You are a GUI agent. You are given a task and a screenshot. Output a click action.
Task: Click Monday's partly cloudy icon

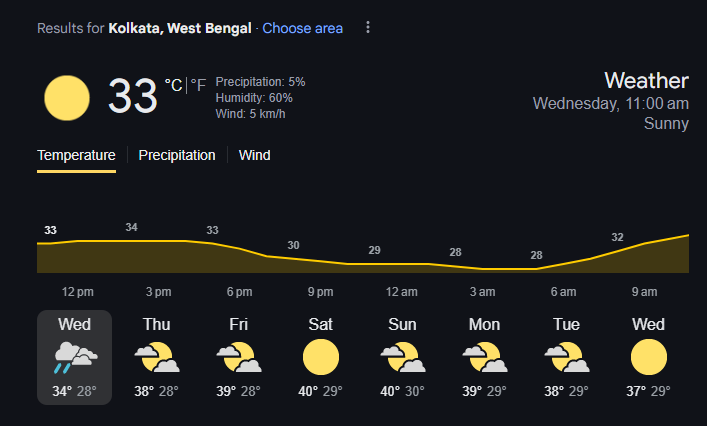(x=484, y=357)
